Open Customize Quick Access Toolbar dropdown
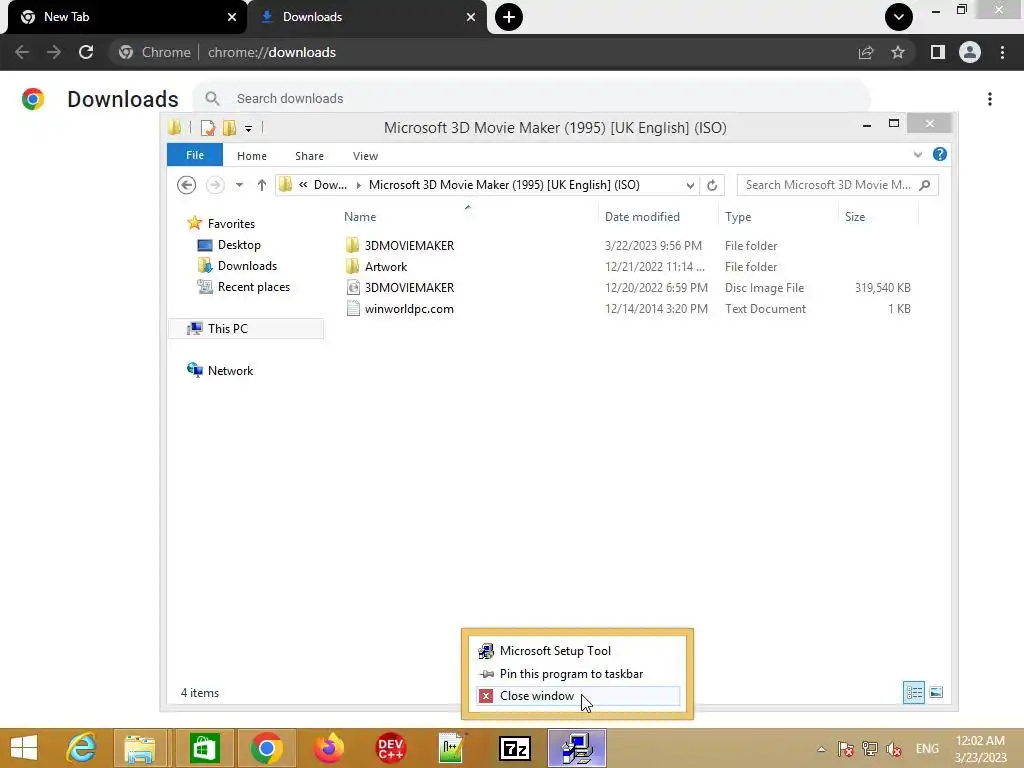The height and width of the screenshot is (768, 1024). [248, 129]
